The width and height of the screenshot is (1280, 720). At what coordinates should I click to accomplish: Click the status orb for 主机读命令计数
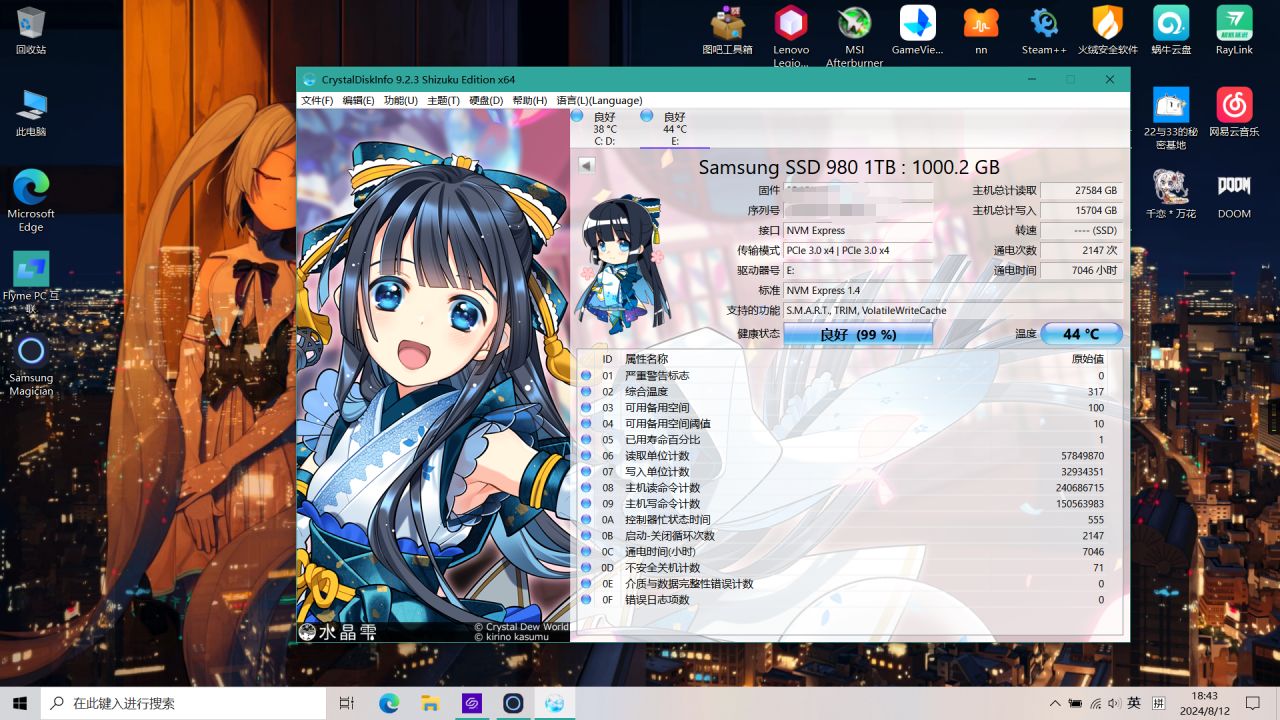click(x=586, y=488)
